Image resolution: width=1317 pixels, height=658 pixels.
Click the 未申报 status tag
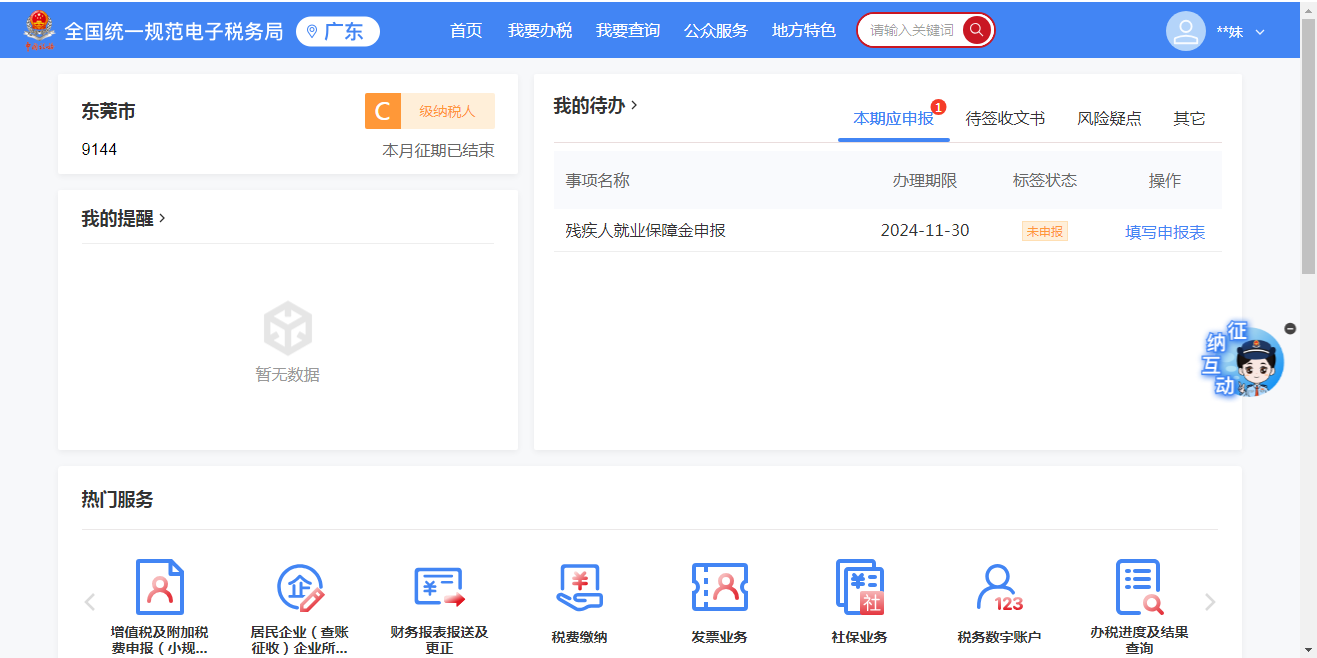[x=1044, y=232]
